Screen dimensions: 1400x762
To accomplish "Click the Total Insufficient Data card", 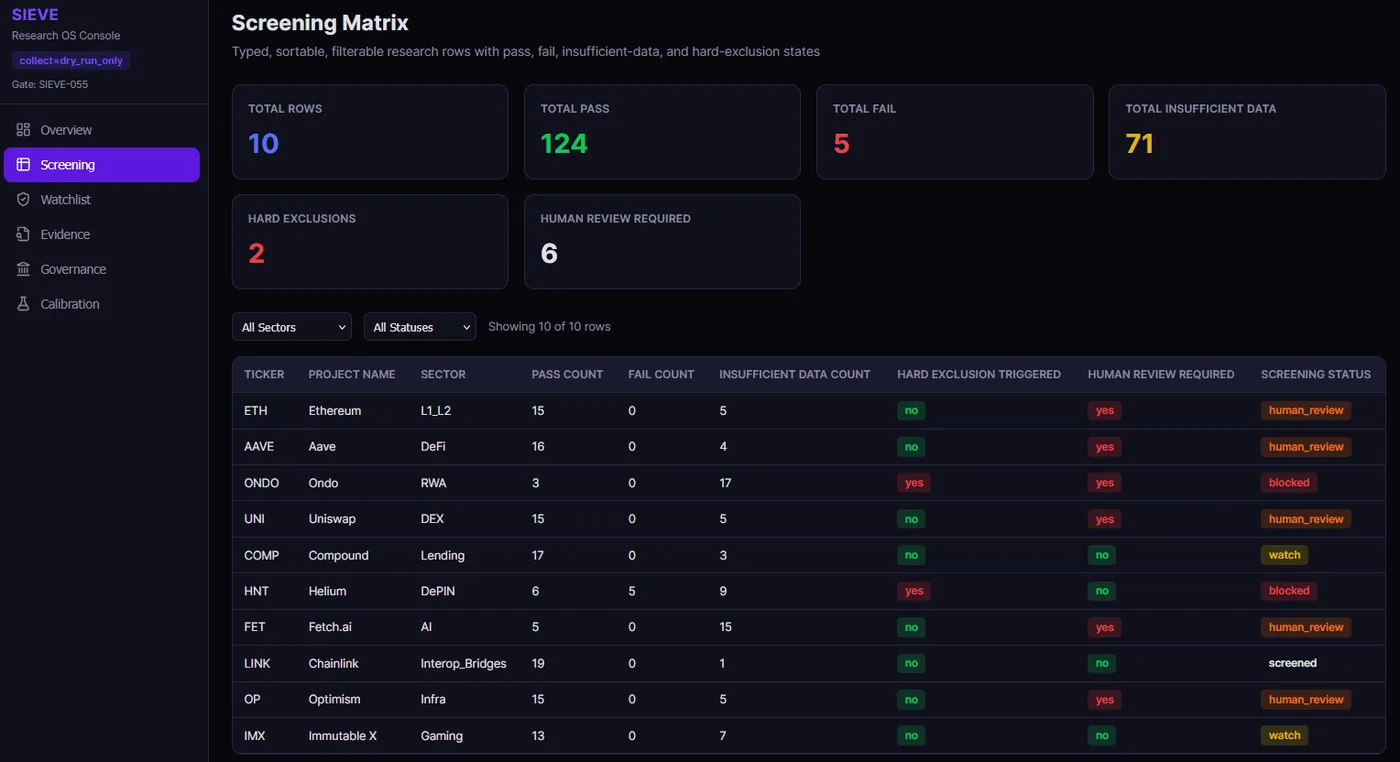I will pos(1247,132).
